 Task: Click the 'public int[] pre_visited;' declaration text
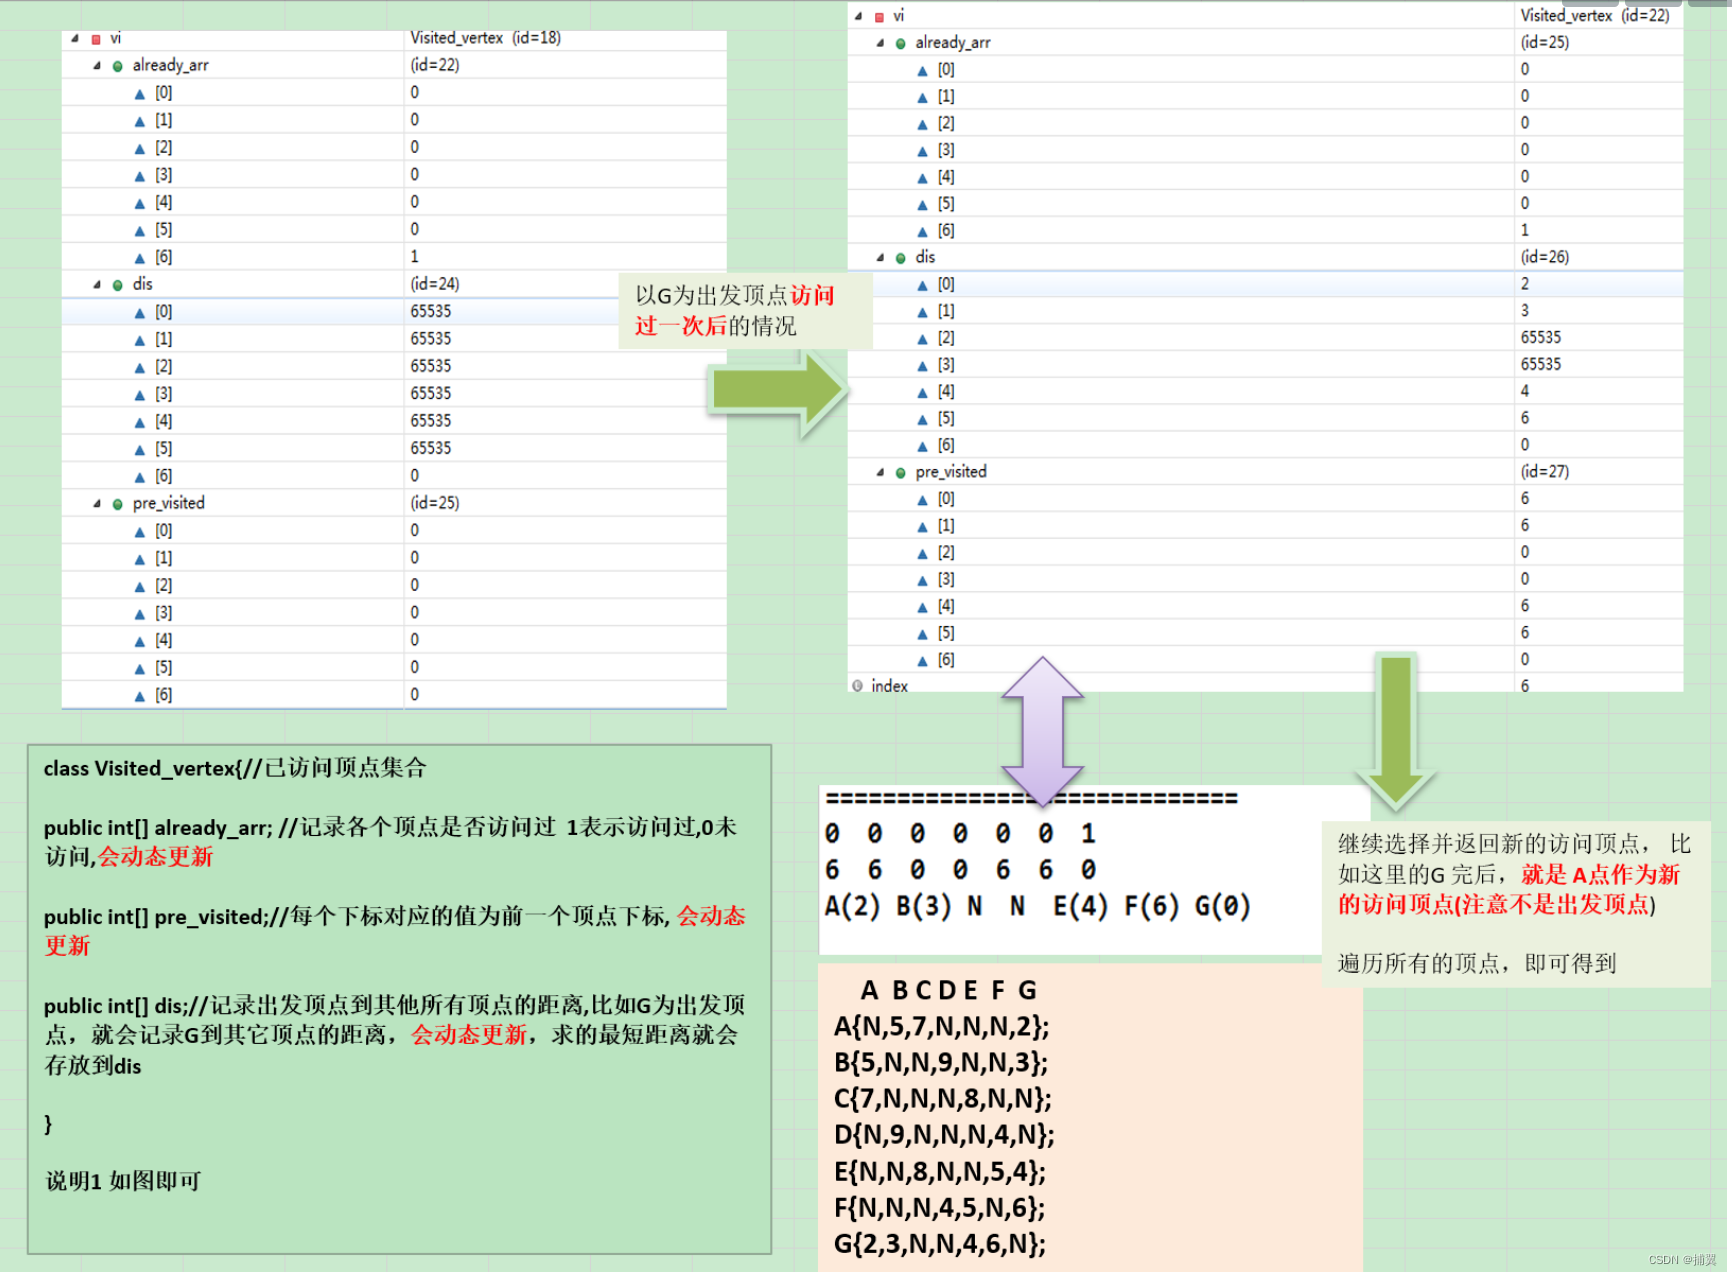tap(157, 917)
